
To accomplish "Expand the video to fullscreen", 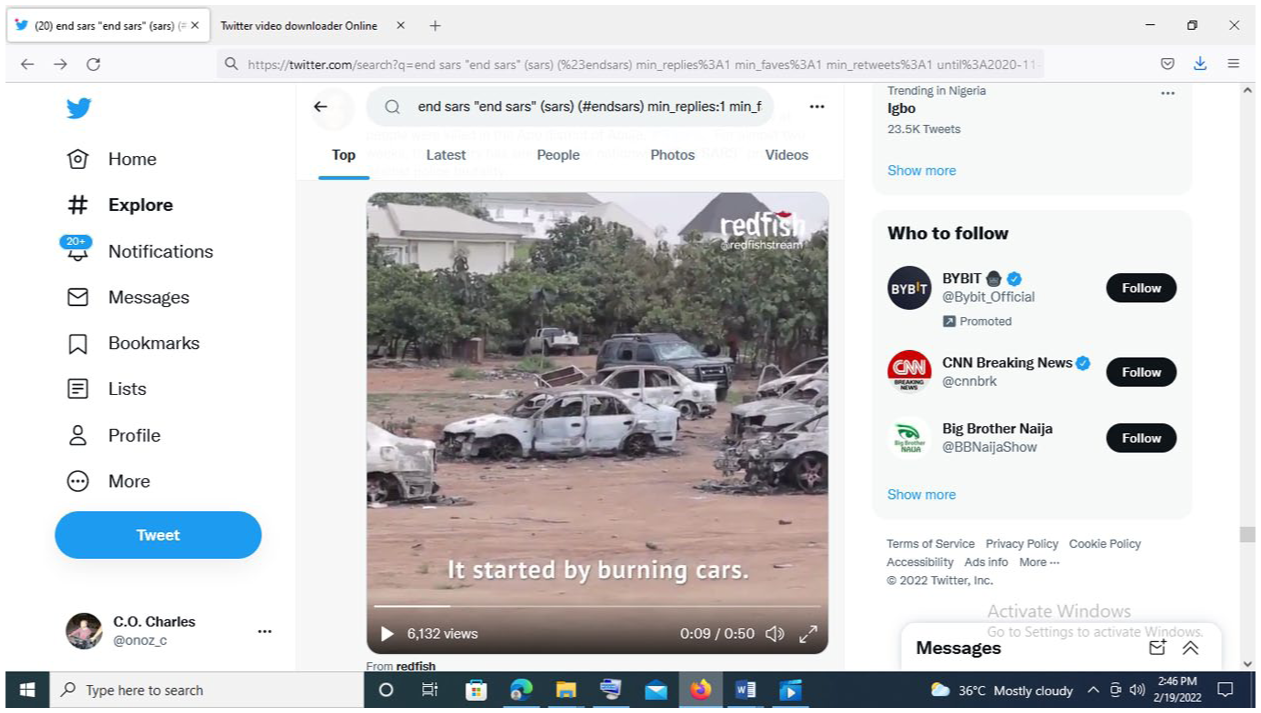I will tap(808, 634).
